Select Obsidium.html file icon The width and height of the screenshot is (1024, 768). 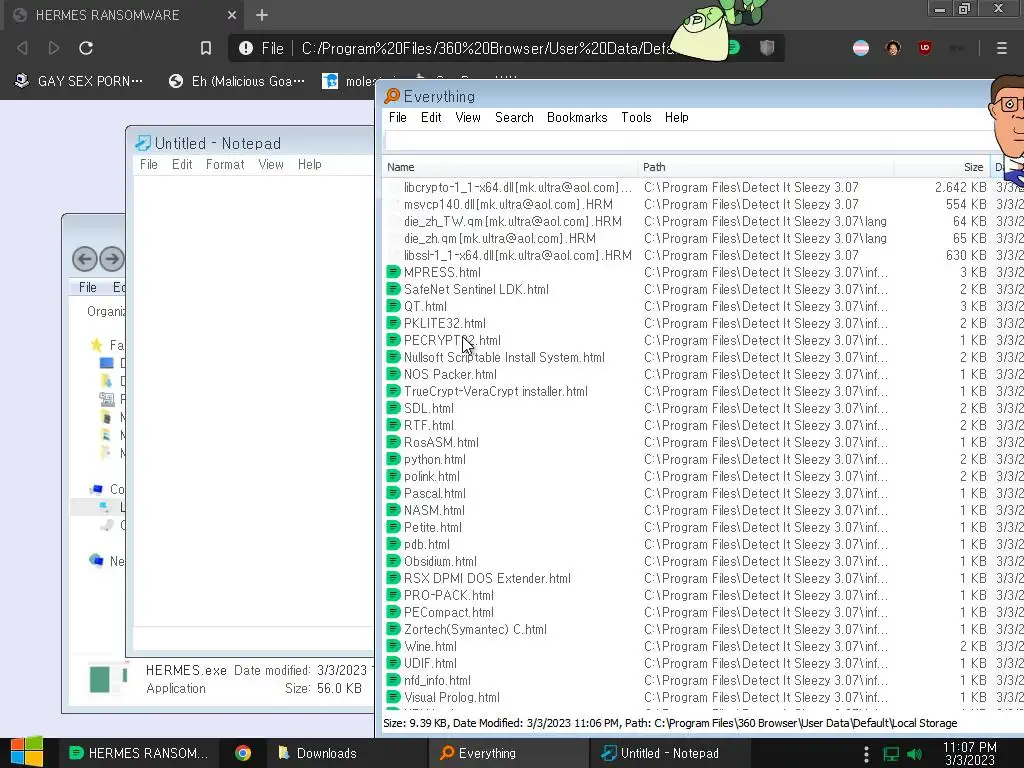[x=393, y=561]
